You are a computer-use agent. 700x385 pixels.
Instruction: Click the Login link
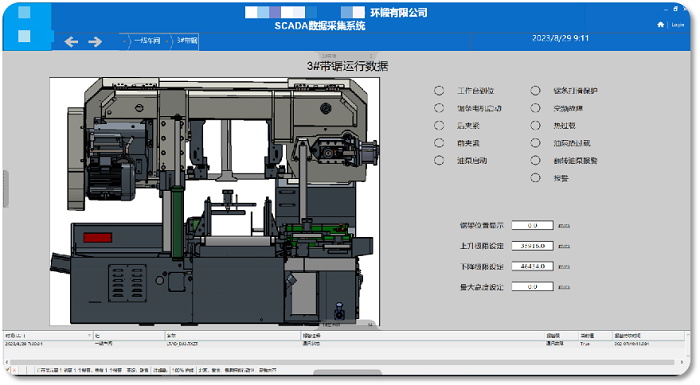tap(678, 25)
